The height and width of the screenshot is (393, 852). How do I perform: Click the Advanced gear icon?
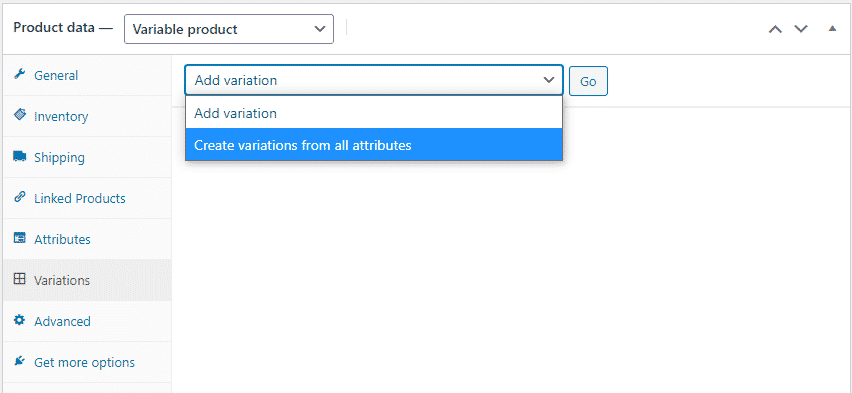[20, 320]
